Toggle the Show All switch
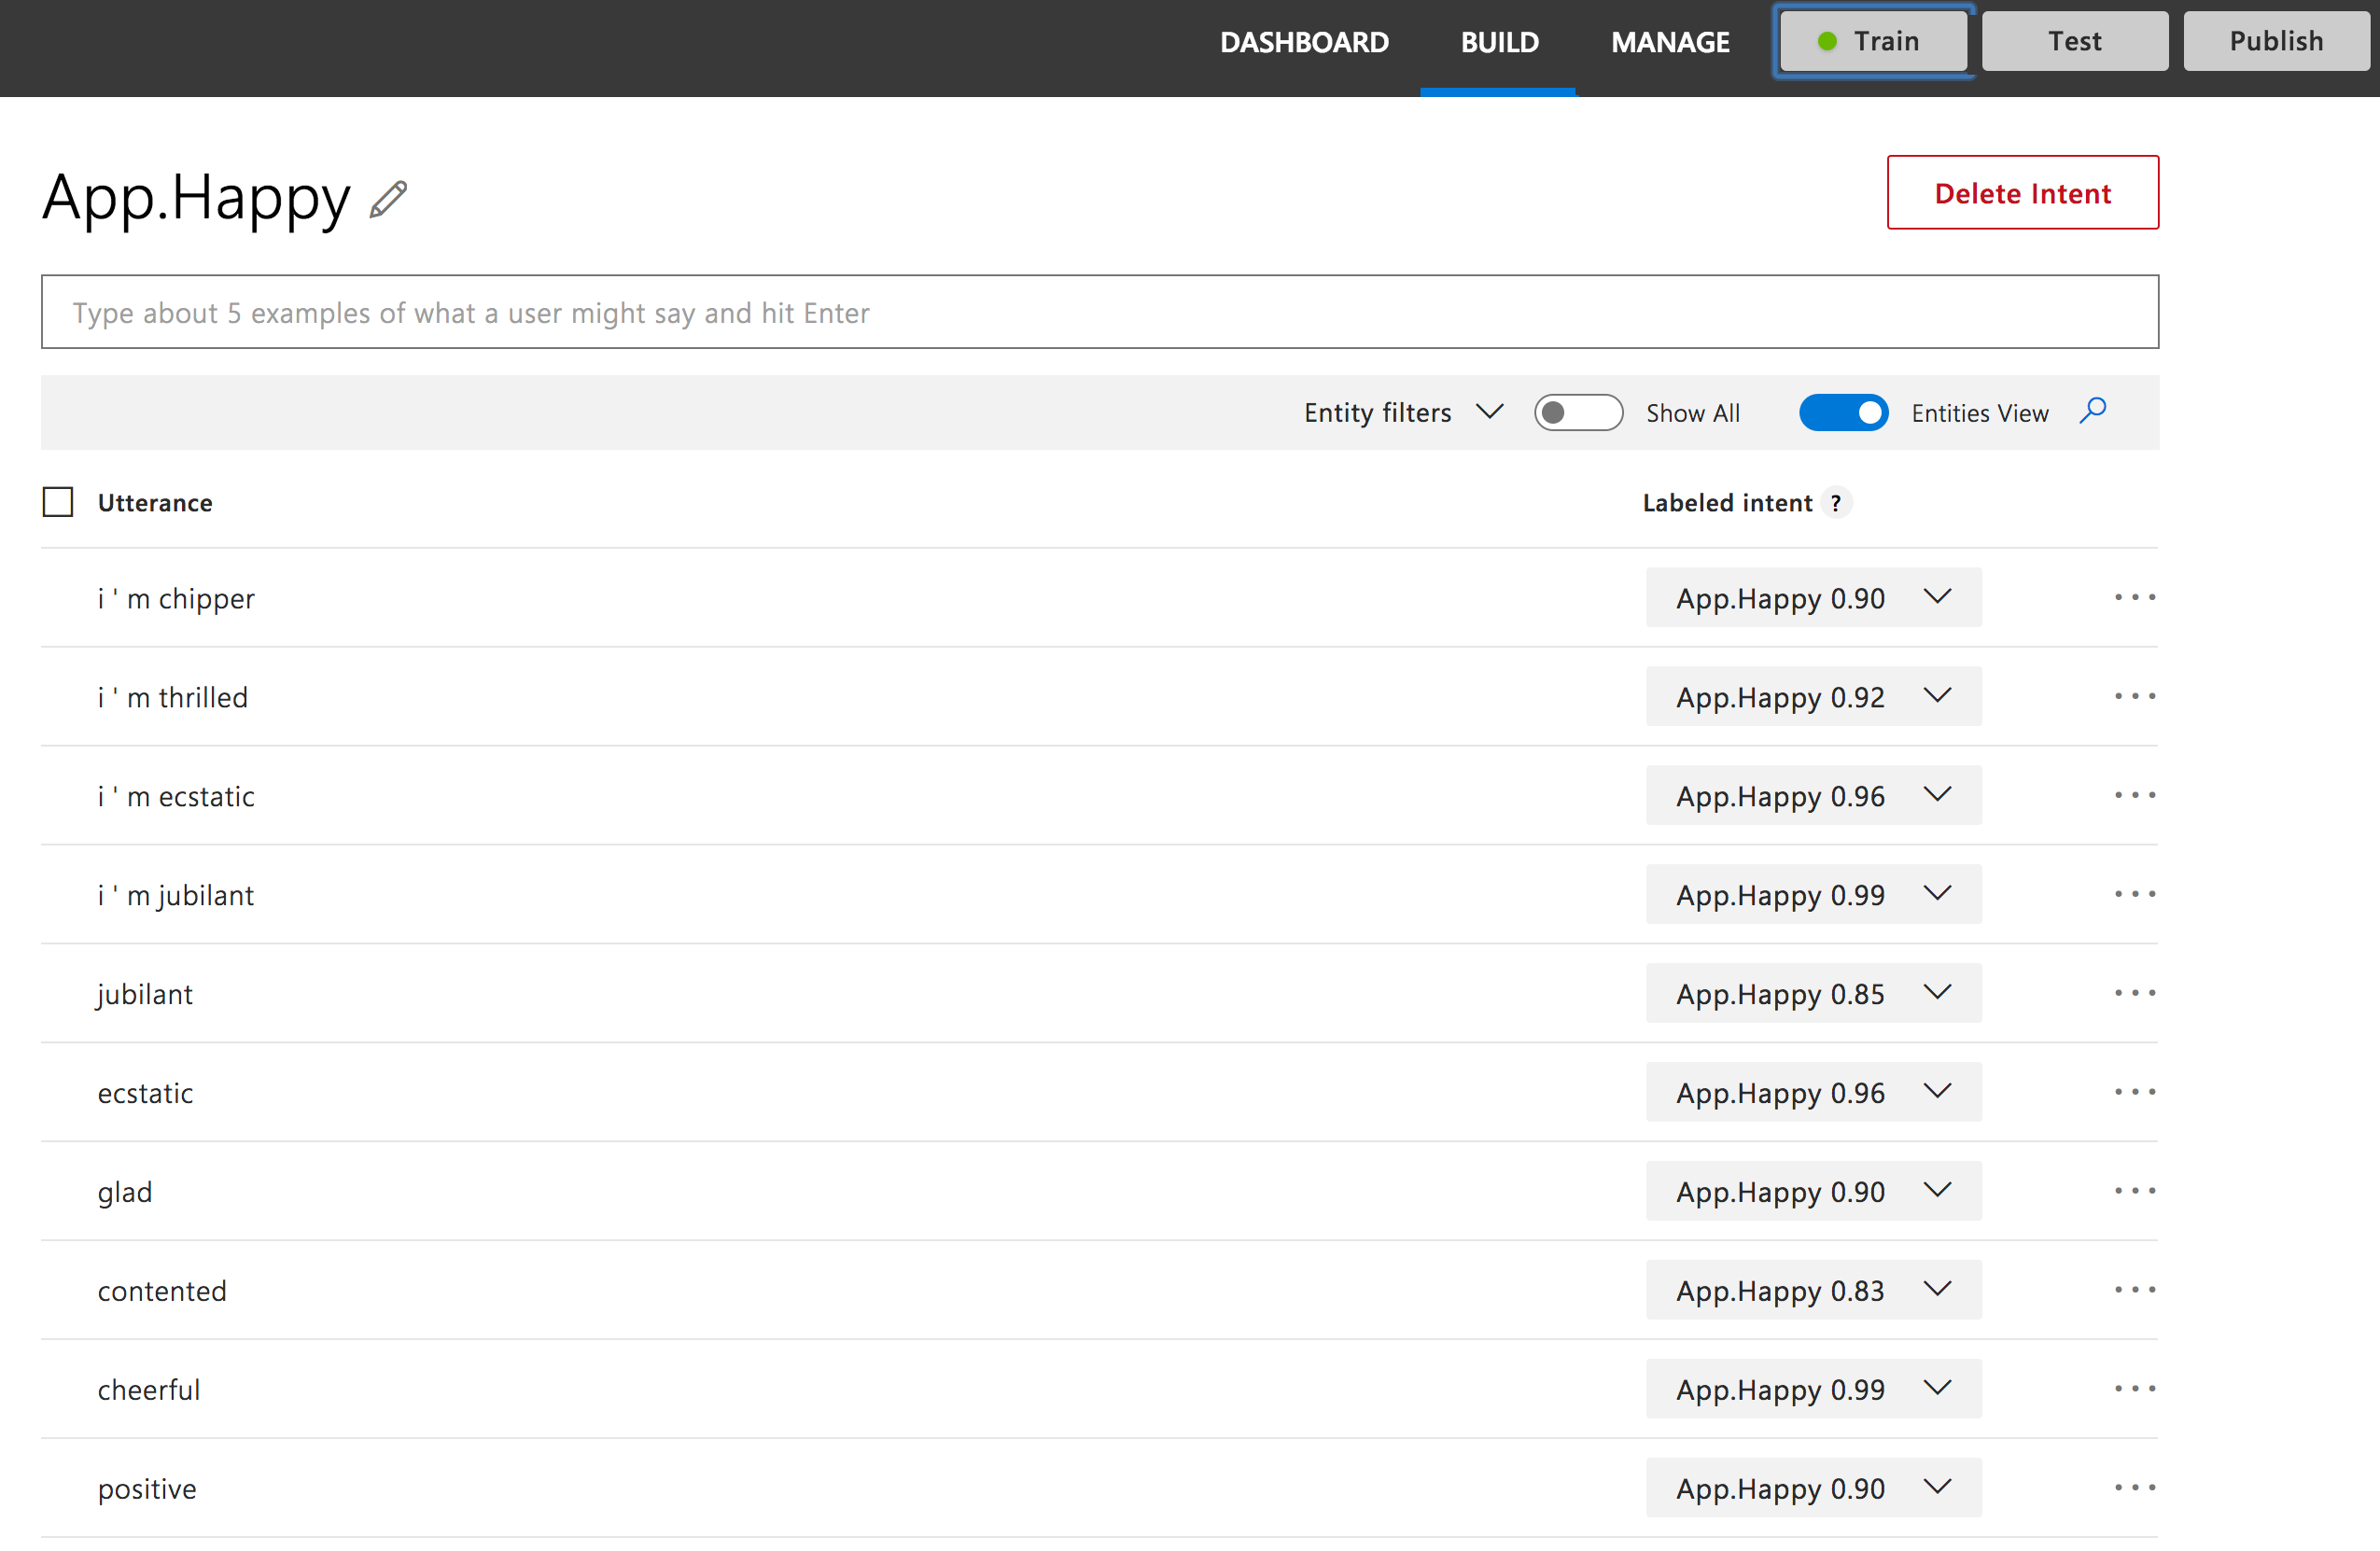This screenshot has height=1551, width=2380. click(x=1578, y=413)
